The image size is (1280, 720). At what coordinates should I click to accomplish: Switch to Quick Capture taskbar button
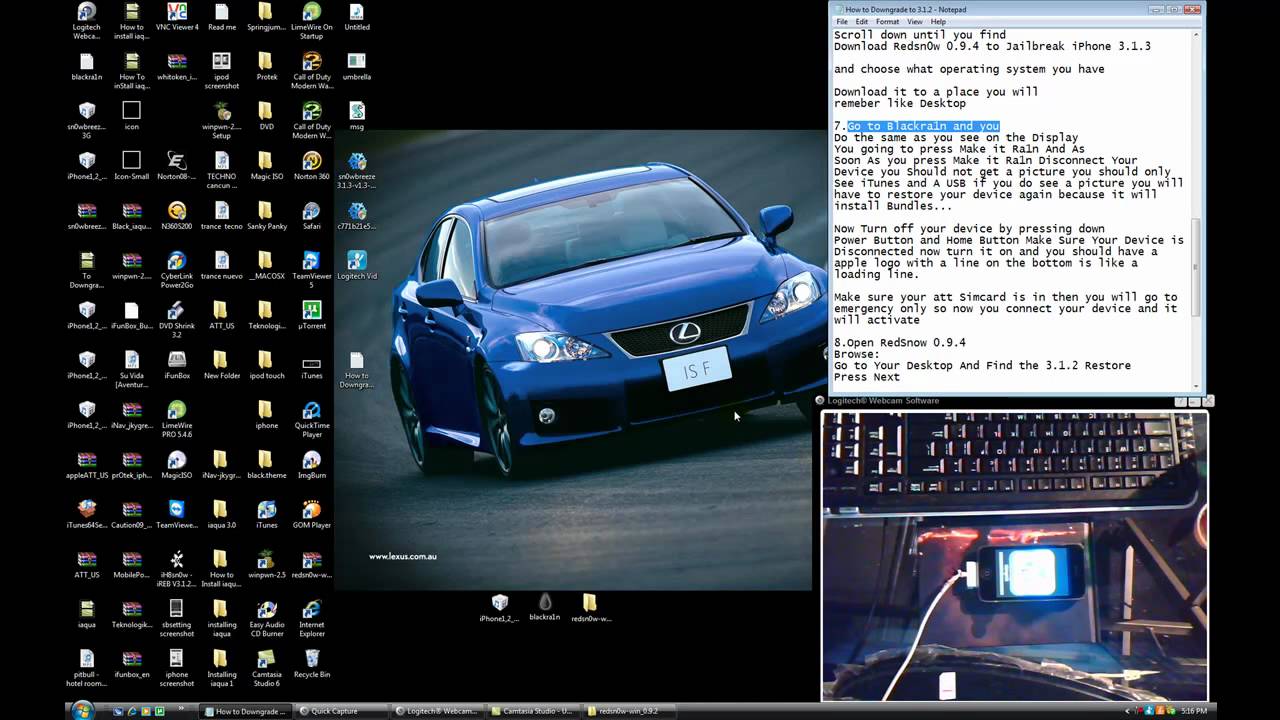click(x=344, y=711)
